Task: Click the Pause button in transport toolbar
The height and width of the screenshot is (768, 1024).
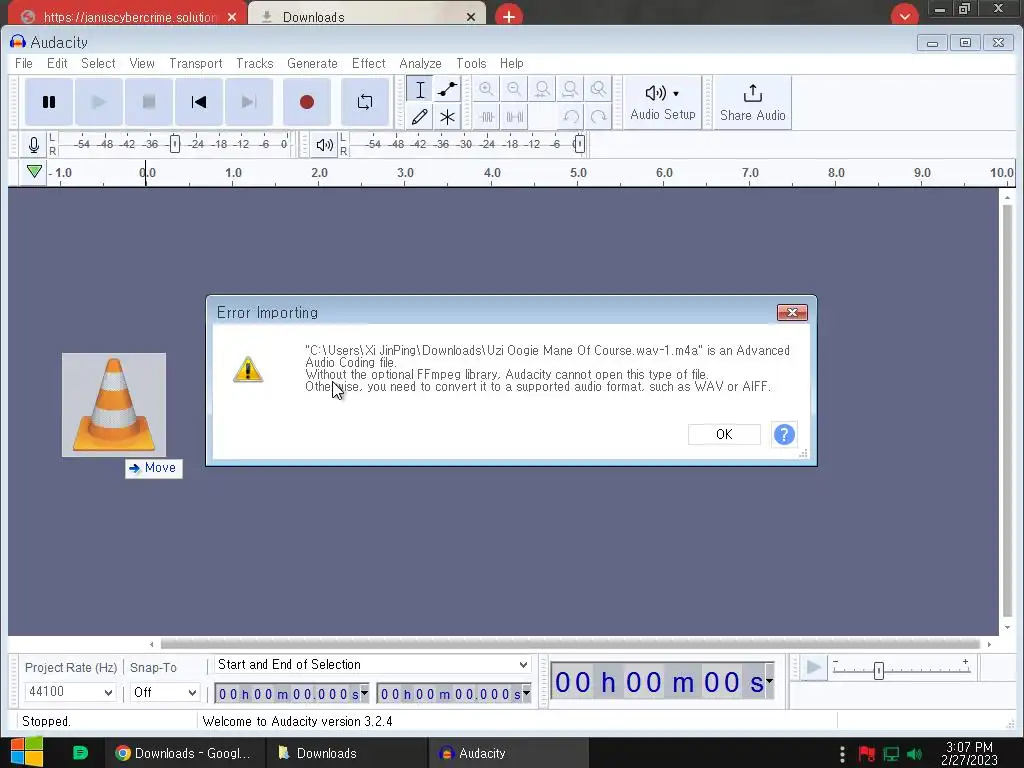Action: click(x=49, y=102)
